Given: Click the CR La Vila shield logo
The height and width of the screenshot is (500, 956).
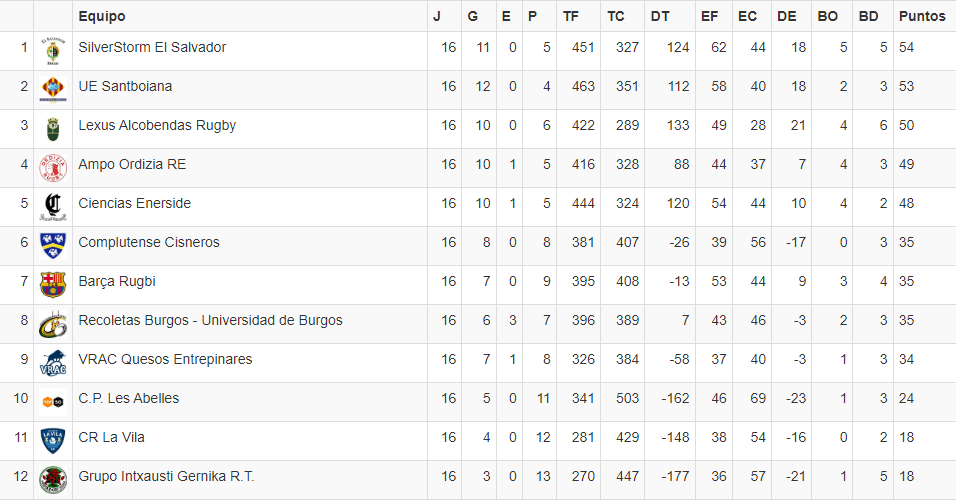Looking at the screenshot, I should (x=52, y=440).
